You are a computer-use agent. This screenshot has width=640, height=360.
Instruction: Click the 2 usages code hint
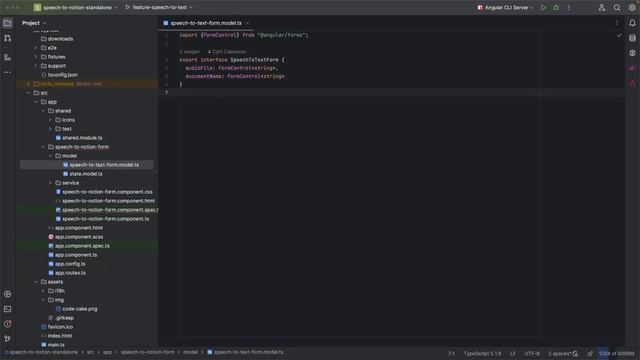coord(189,52)
